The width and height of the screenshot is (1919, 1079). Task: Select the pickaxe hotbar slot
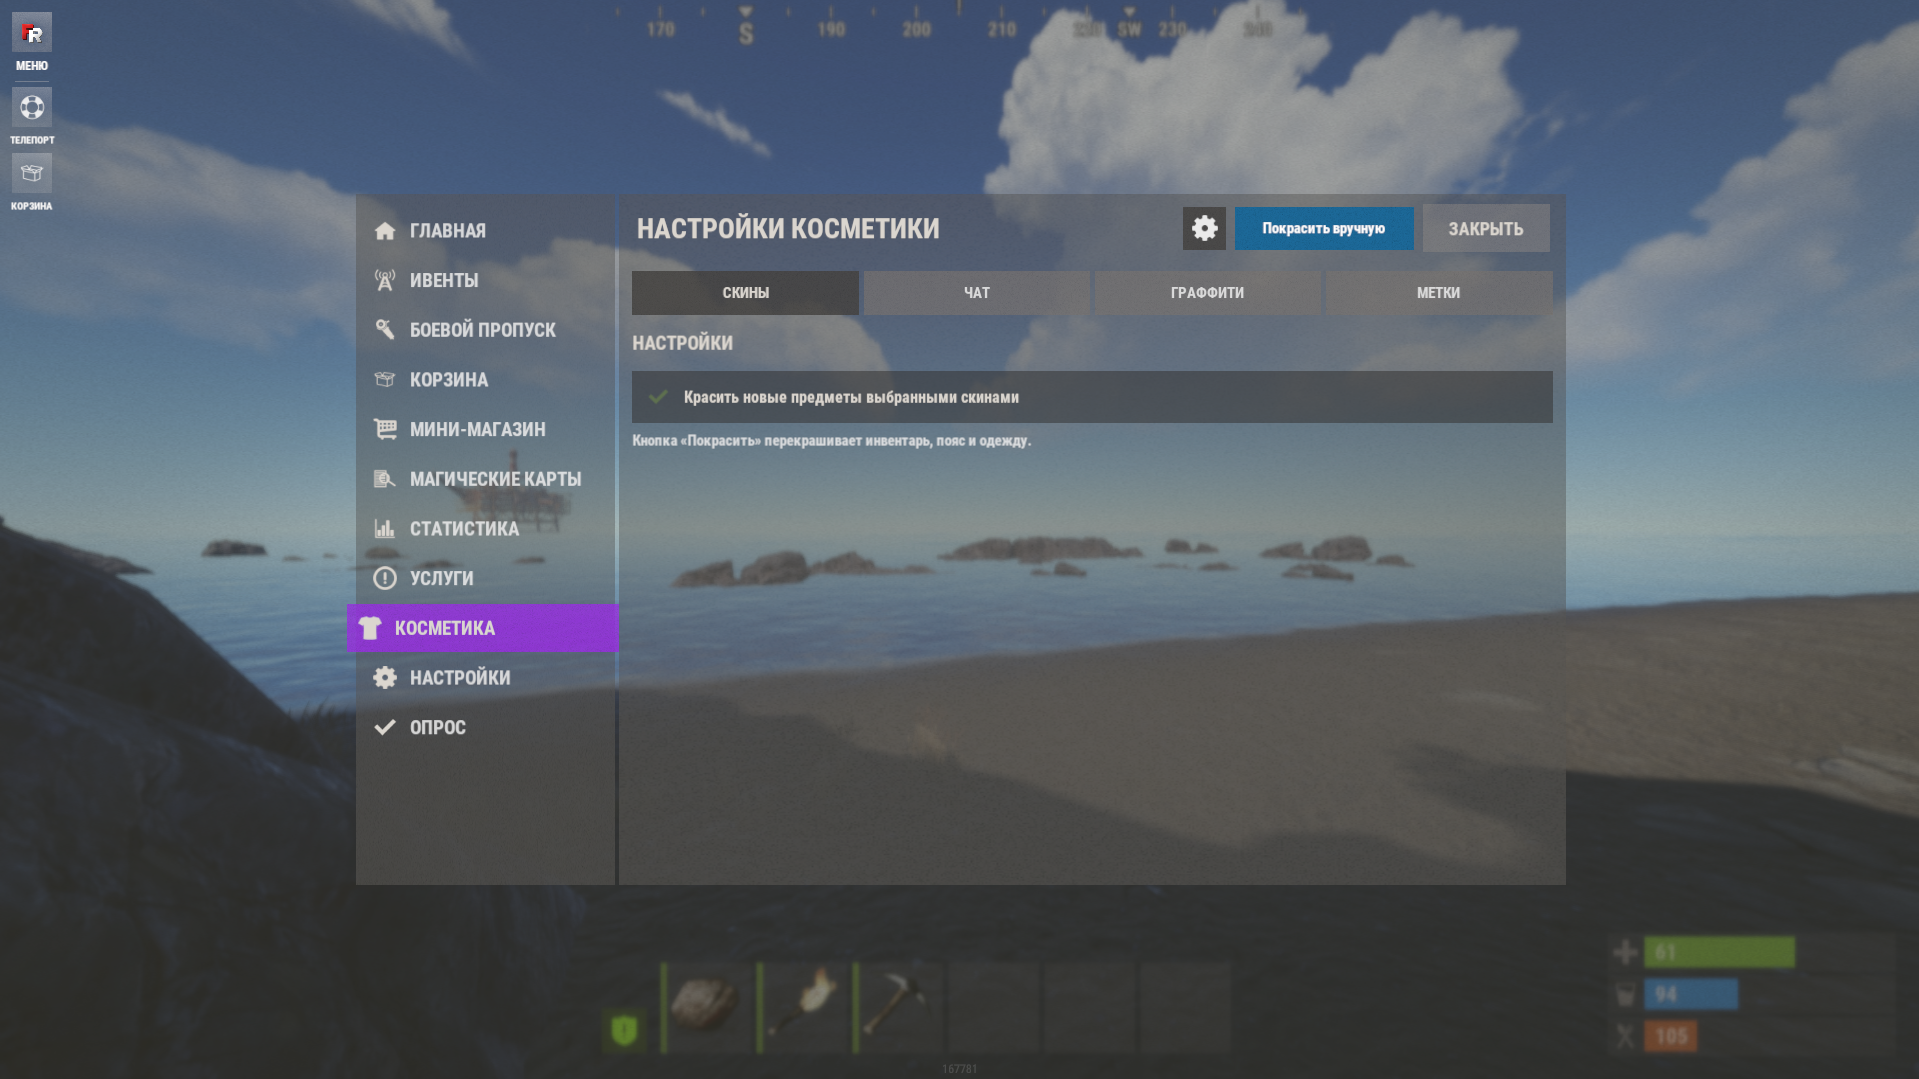coord(898,1006)
